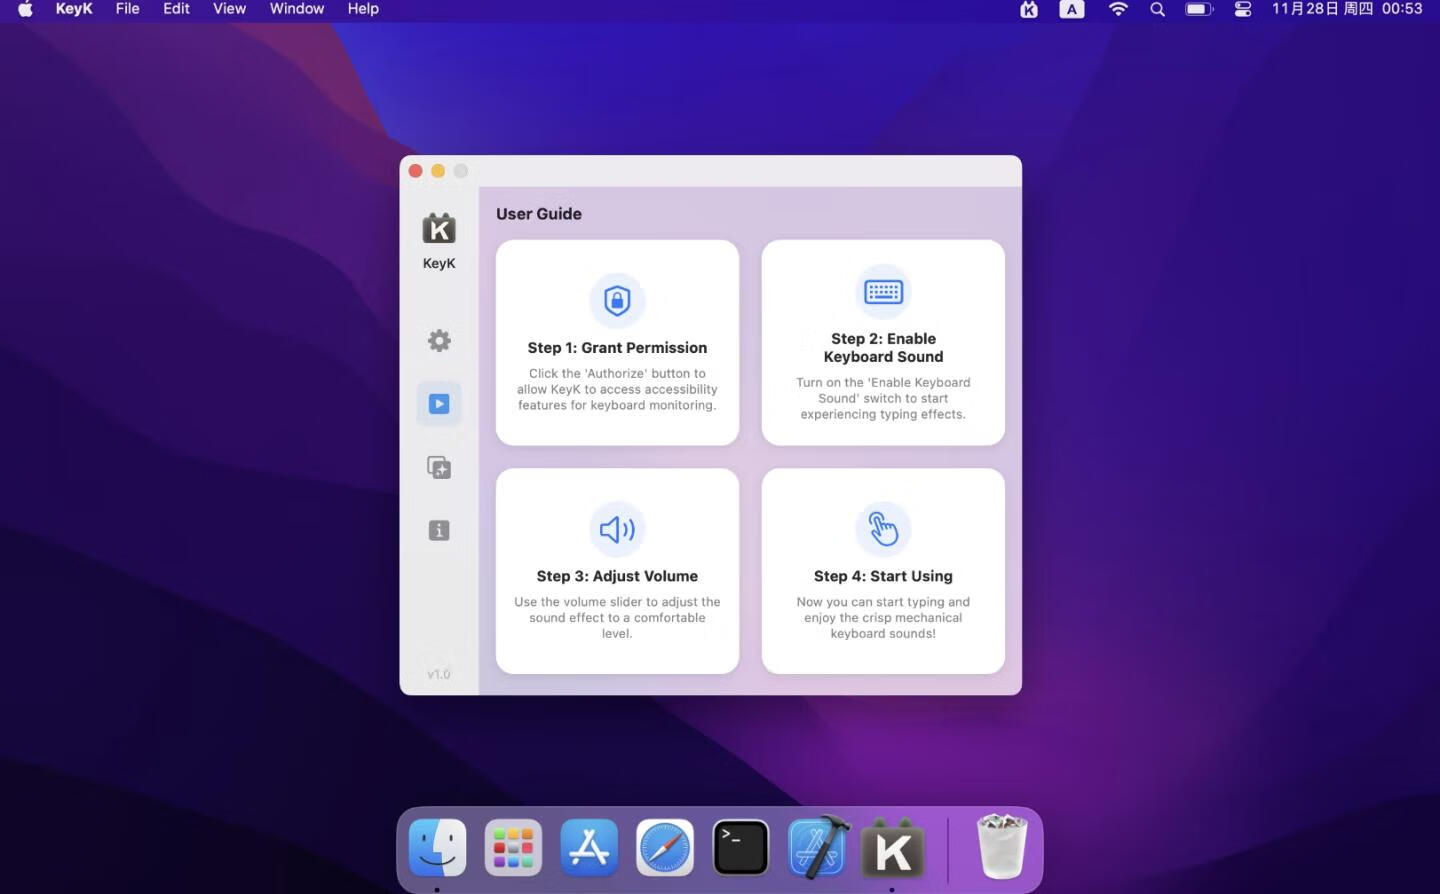Click the battery status icon

point(1199,9)
